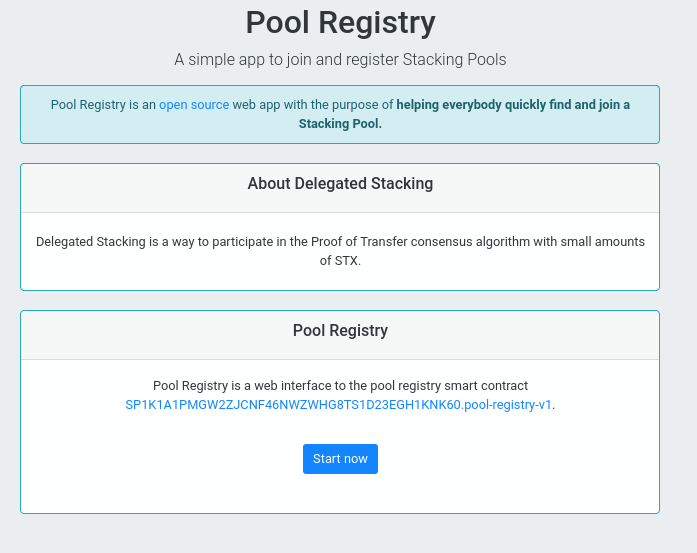The height and width of the screenshot is (553, 697).
Task: Click the bold "Stacking Pool." text in banner
Action: [x=340, y=124]
